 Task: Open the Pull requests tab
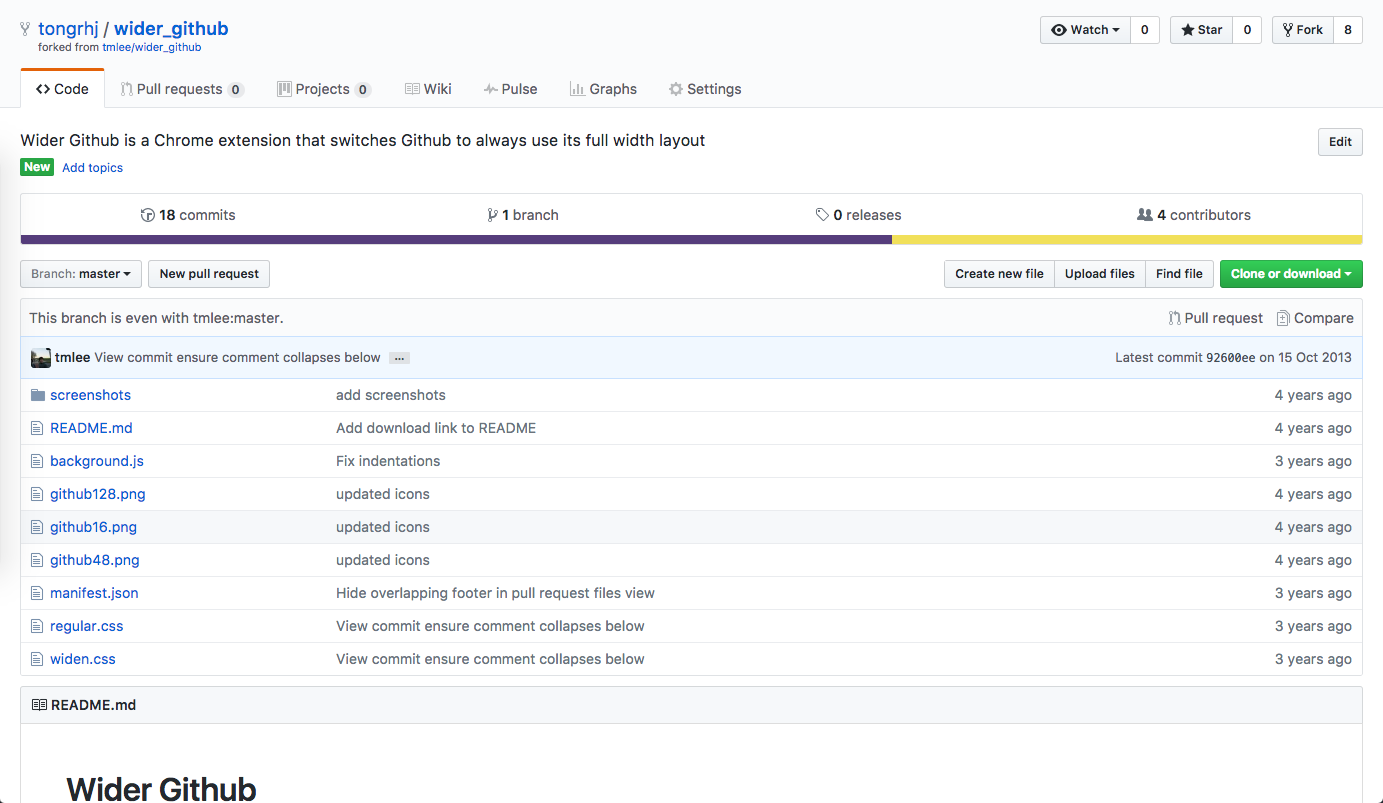pyautogui.click(x=182, y=89)
